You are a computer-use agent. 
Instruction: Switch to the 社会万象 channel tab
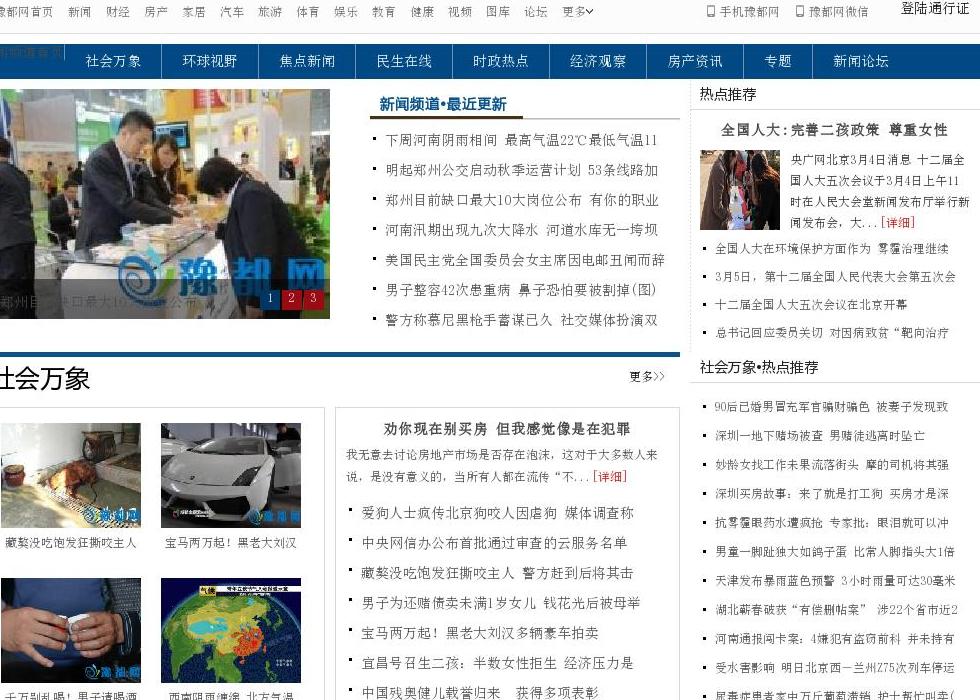113,61
